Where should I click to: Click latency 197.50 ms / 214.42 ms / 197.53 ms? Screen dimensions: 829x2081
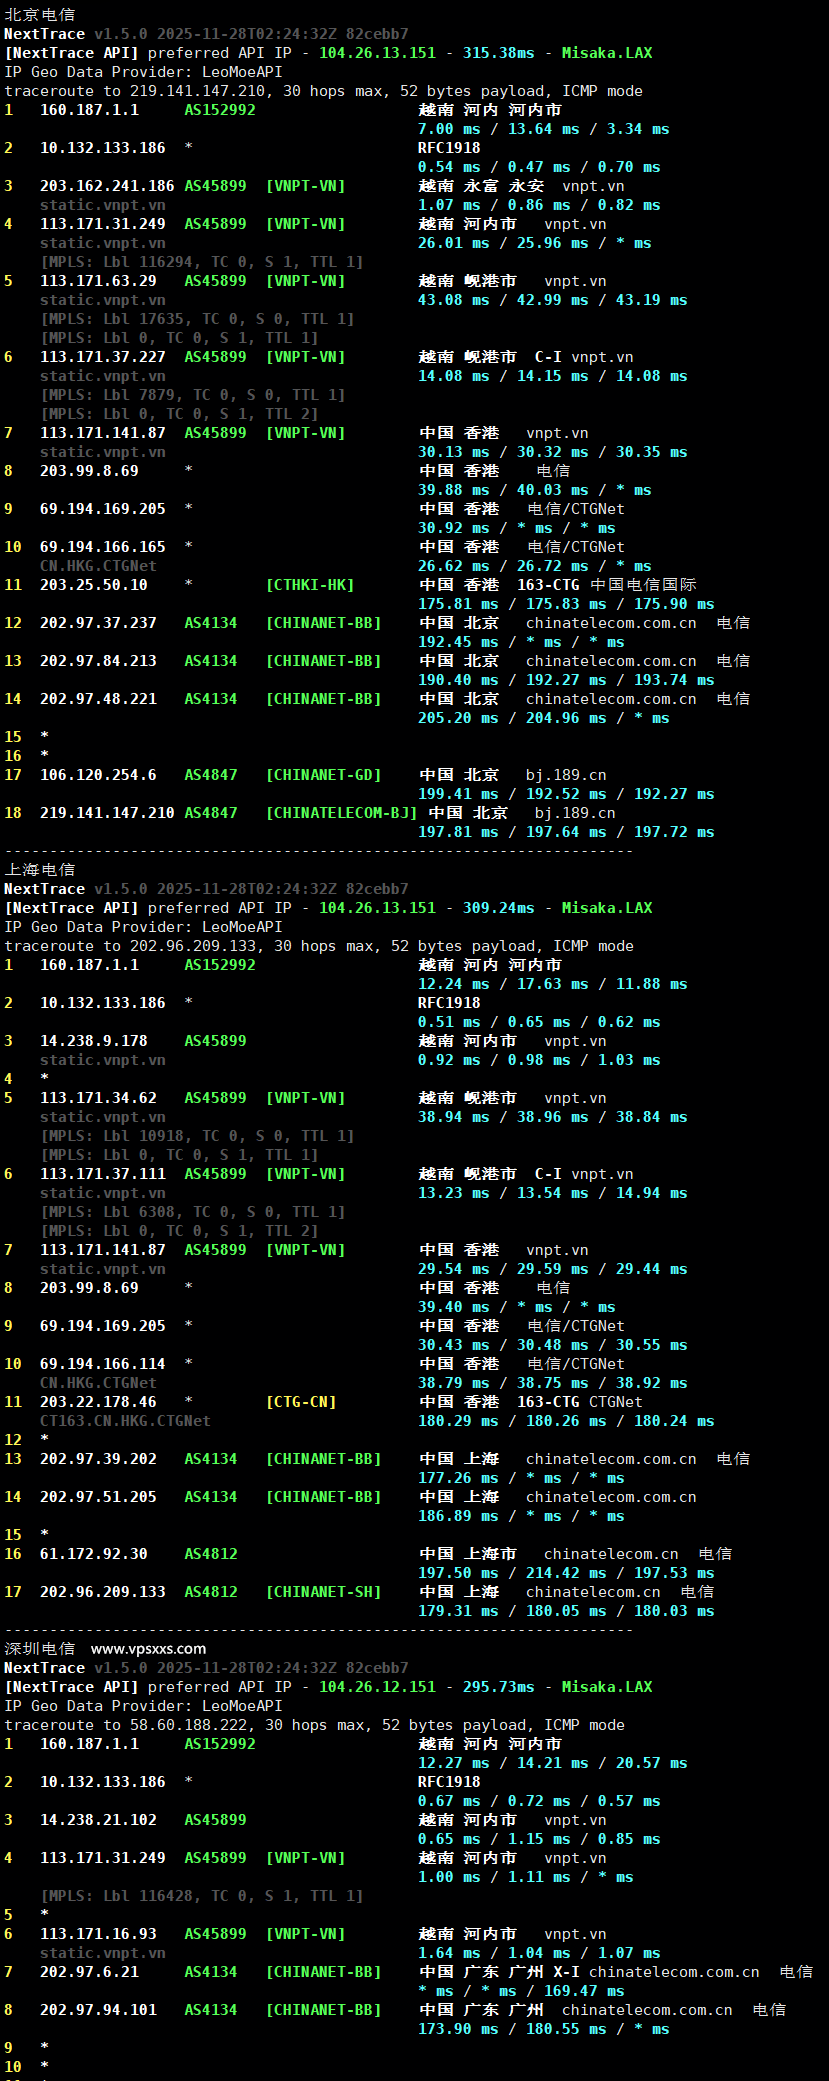tap(566, 1573)
